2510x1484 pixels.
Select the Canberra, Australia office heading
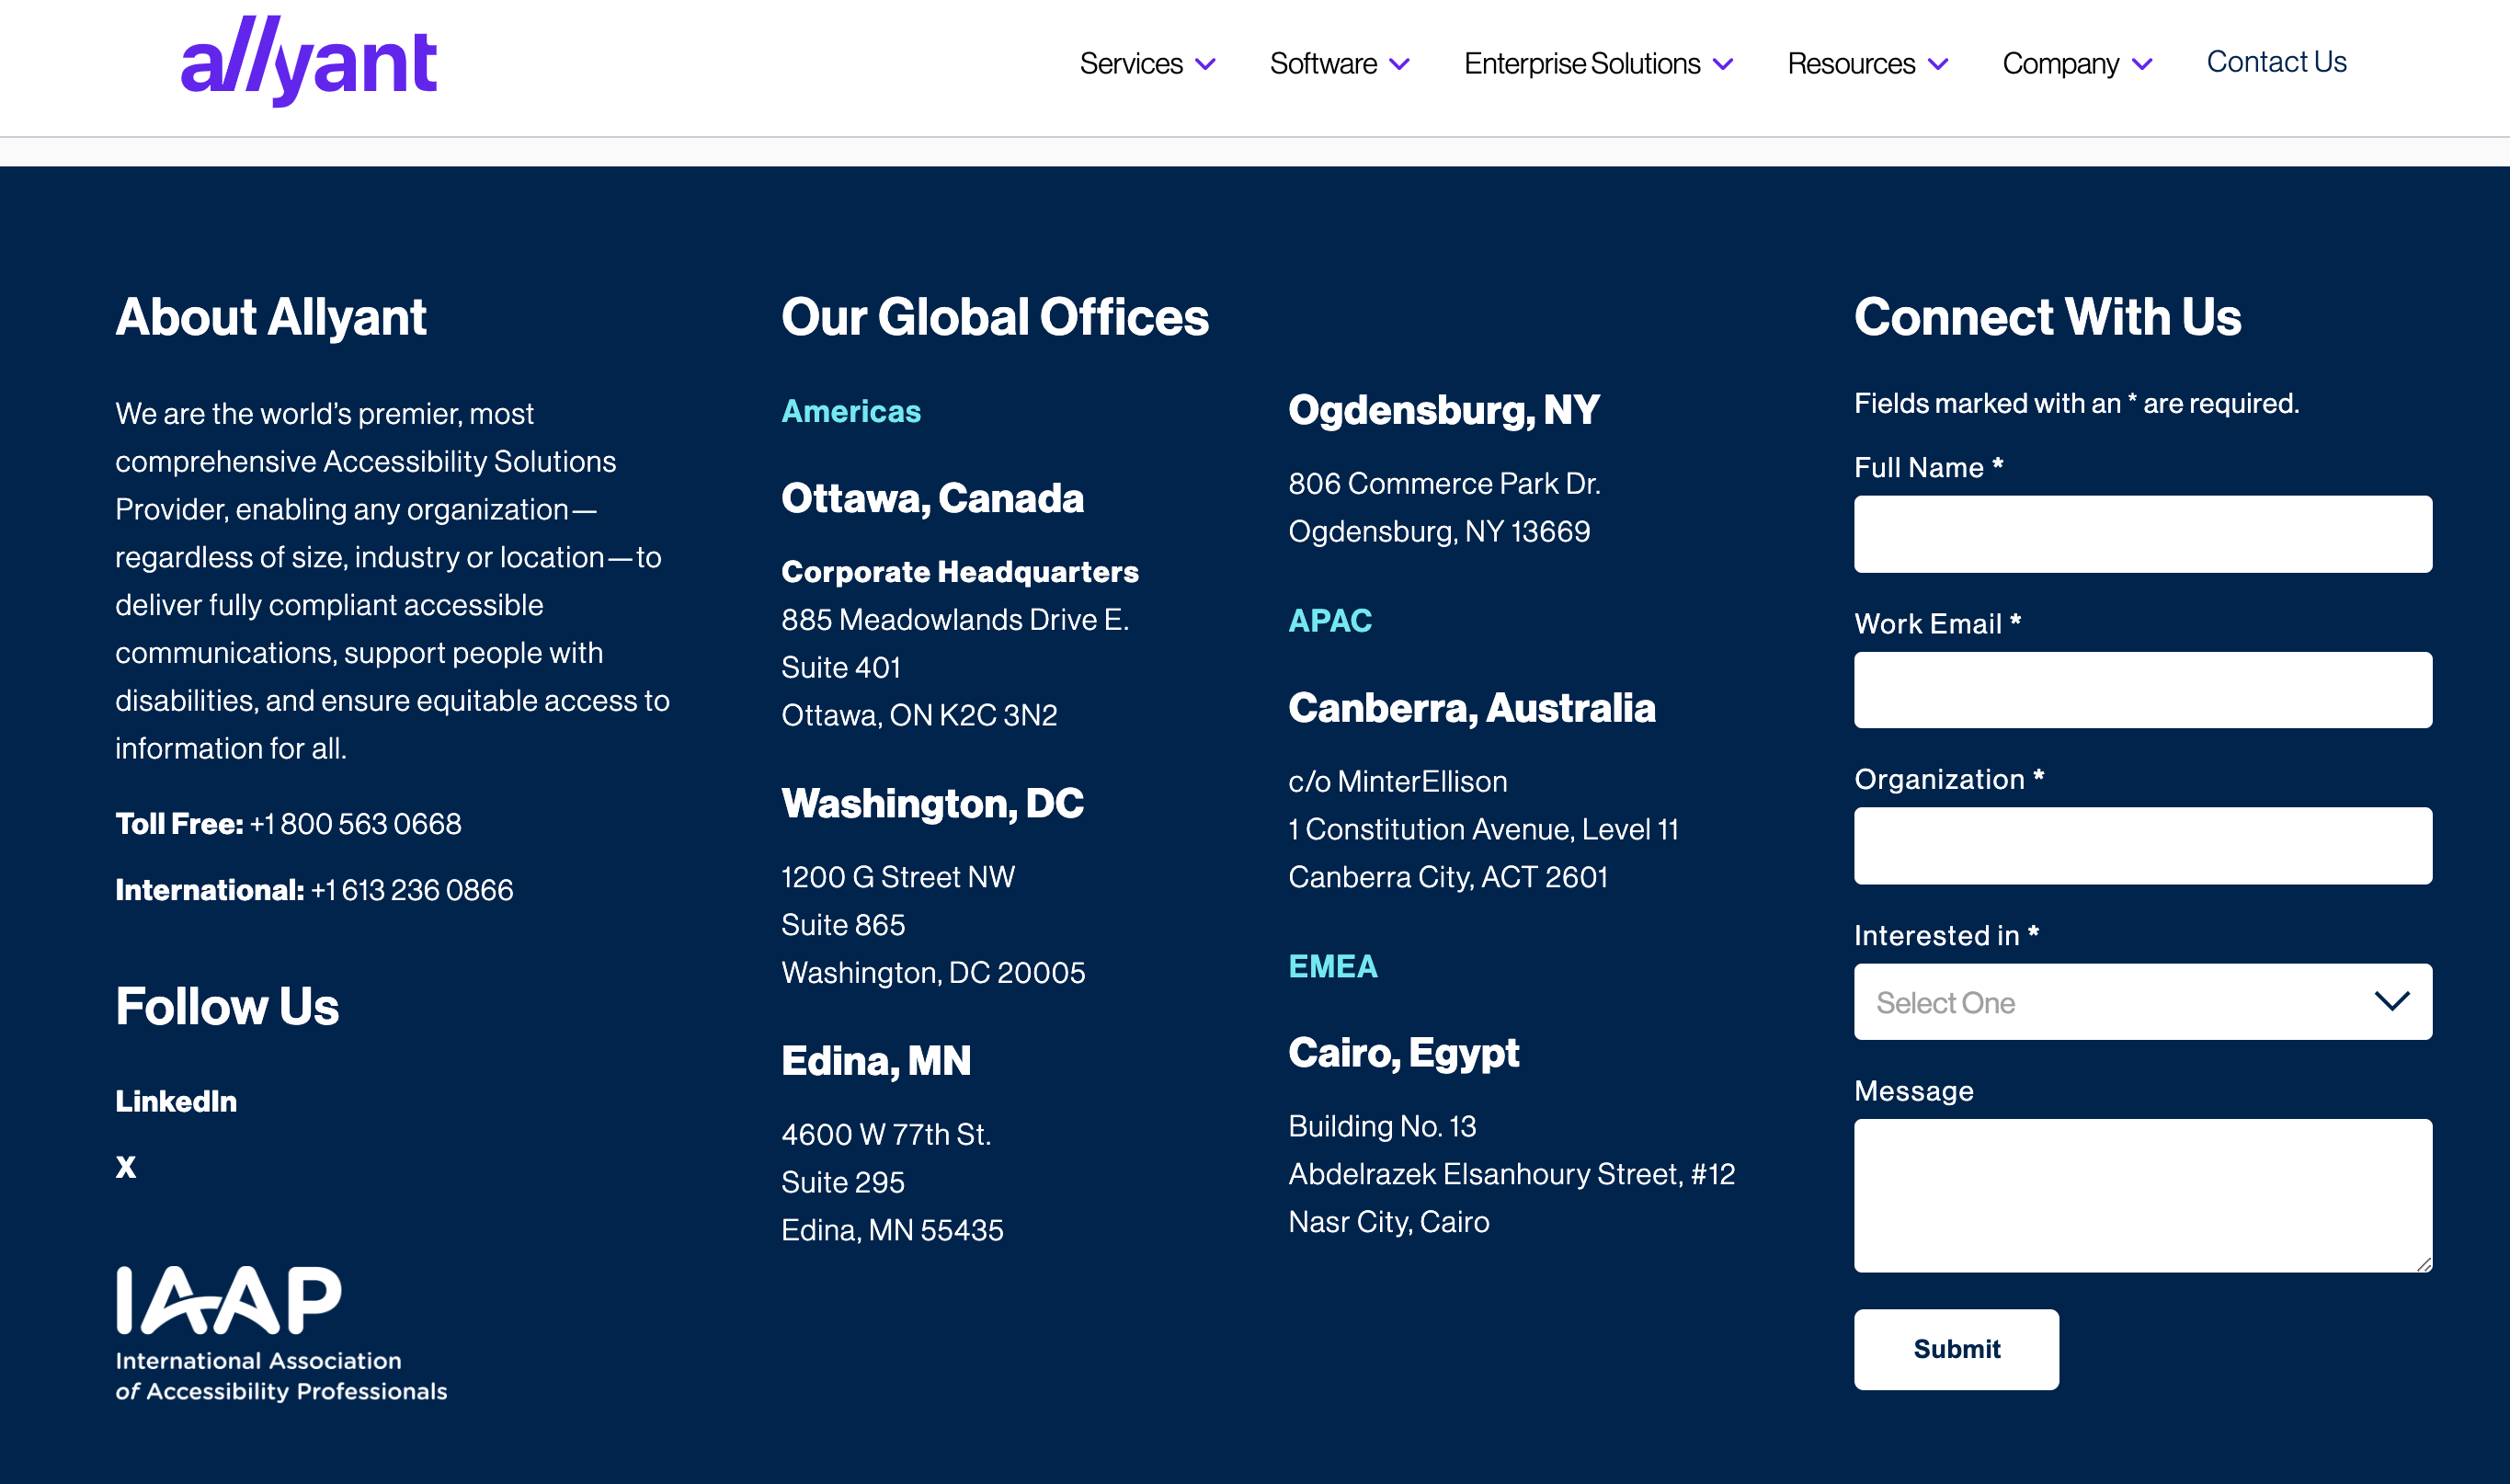pos(1472,708)
